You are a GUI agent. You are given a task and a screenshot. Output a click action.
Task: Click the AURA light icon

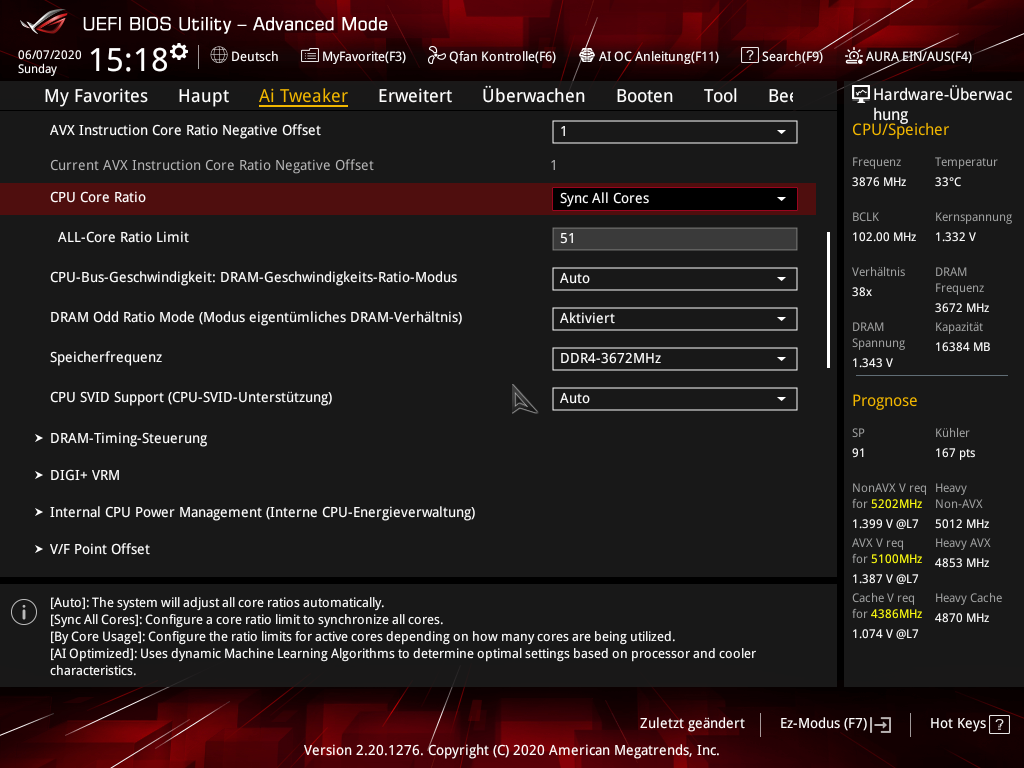click(854, 56)
